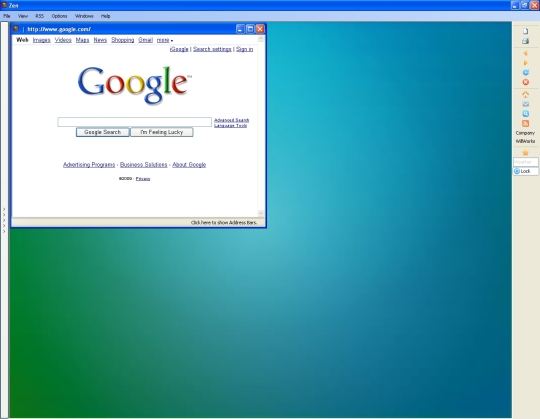Image resolution: width=540 pixels, height=419 pixels.
Task: Open the Privacy link
Action: (143, 179)
